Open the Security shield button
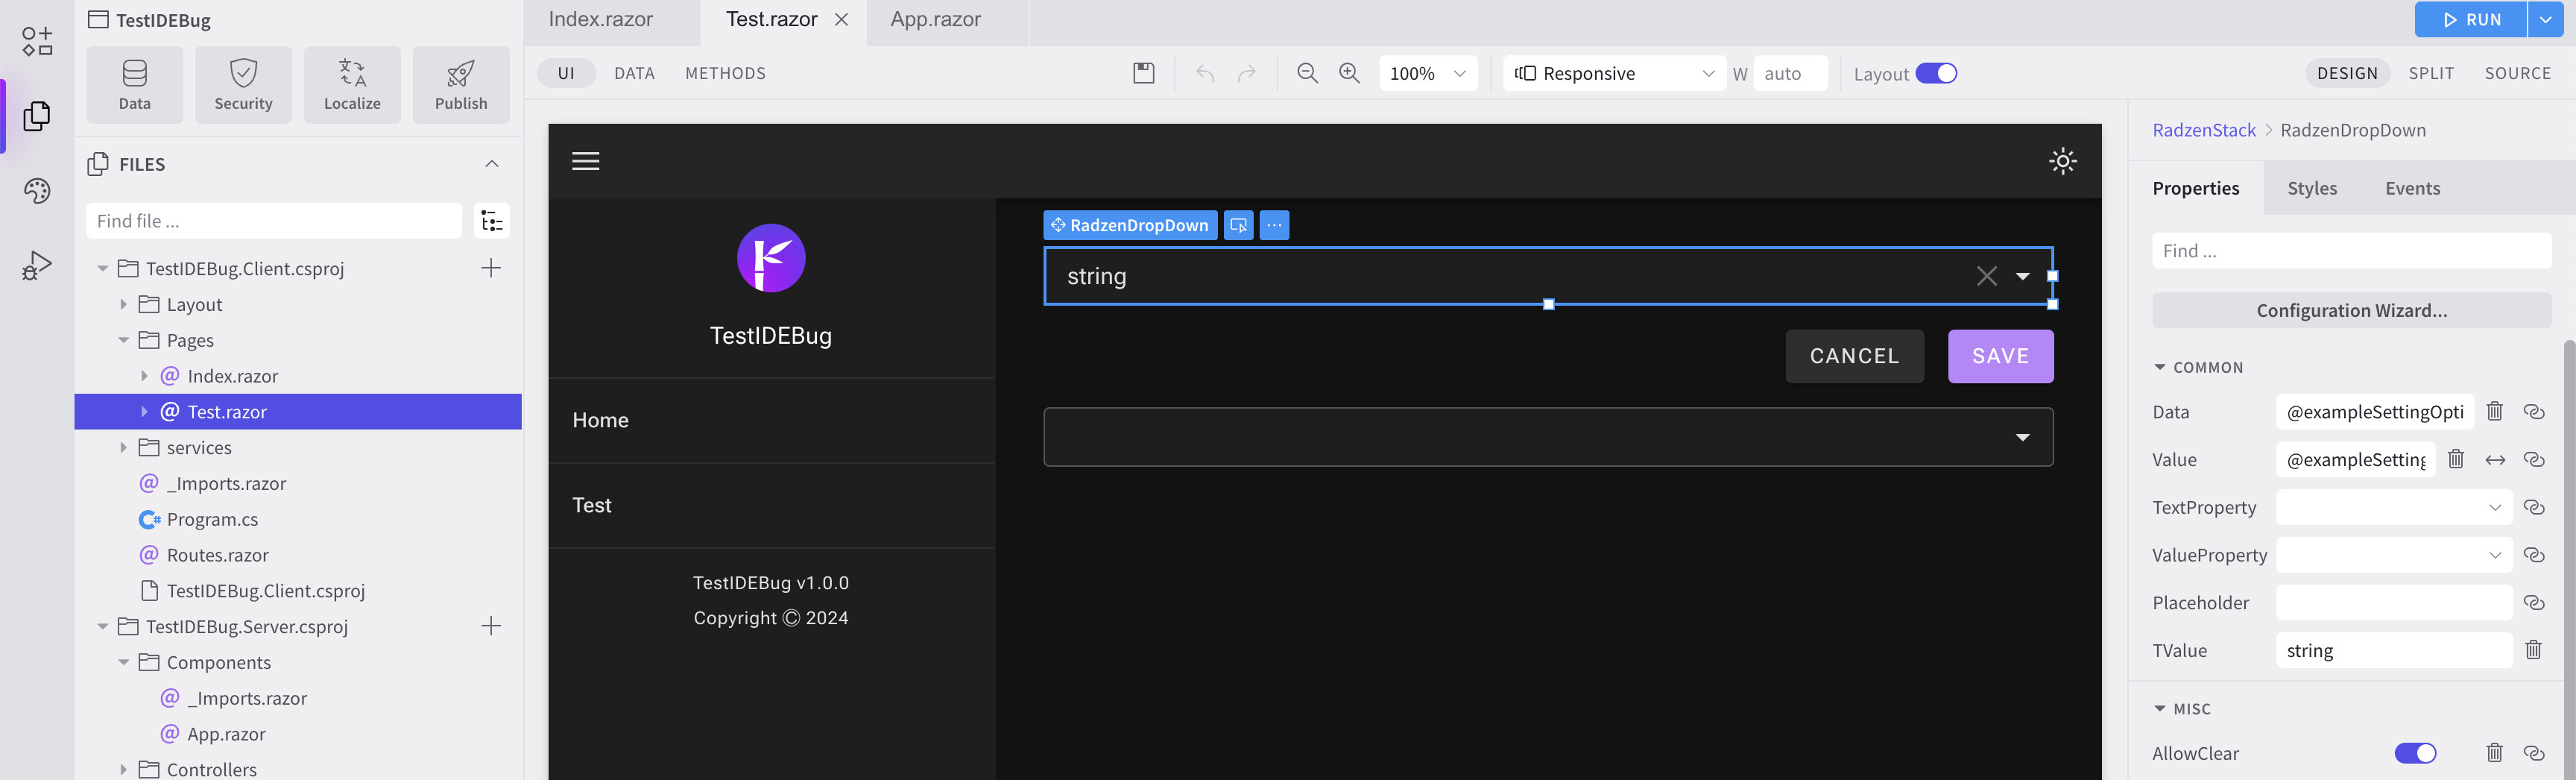The height and width of the screenshot is (780, 2576). pos(243,85)
